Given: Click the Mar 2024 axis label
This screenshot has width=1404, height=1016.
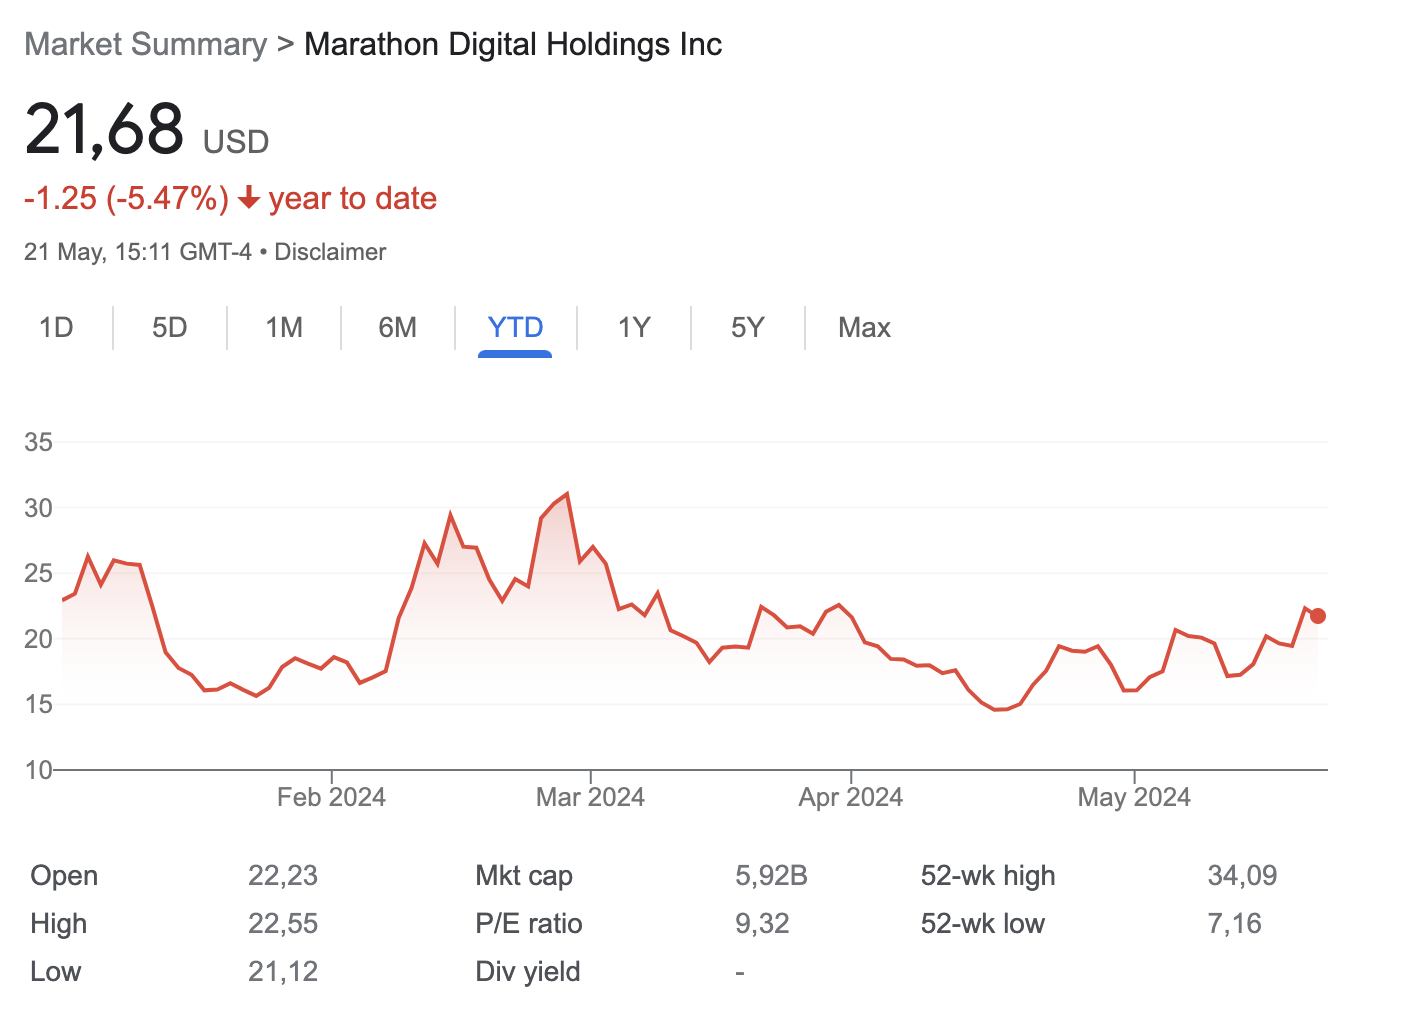Looking at the screenshot, I should click(x=590, y=797).
